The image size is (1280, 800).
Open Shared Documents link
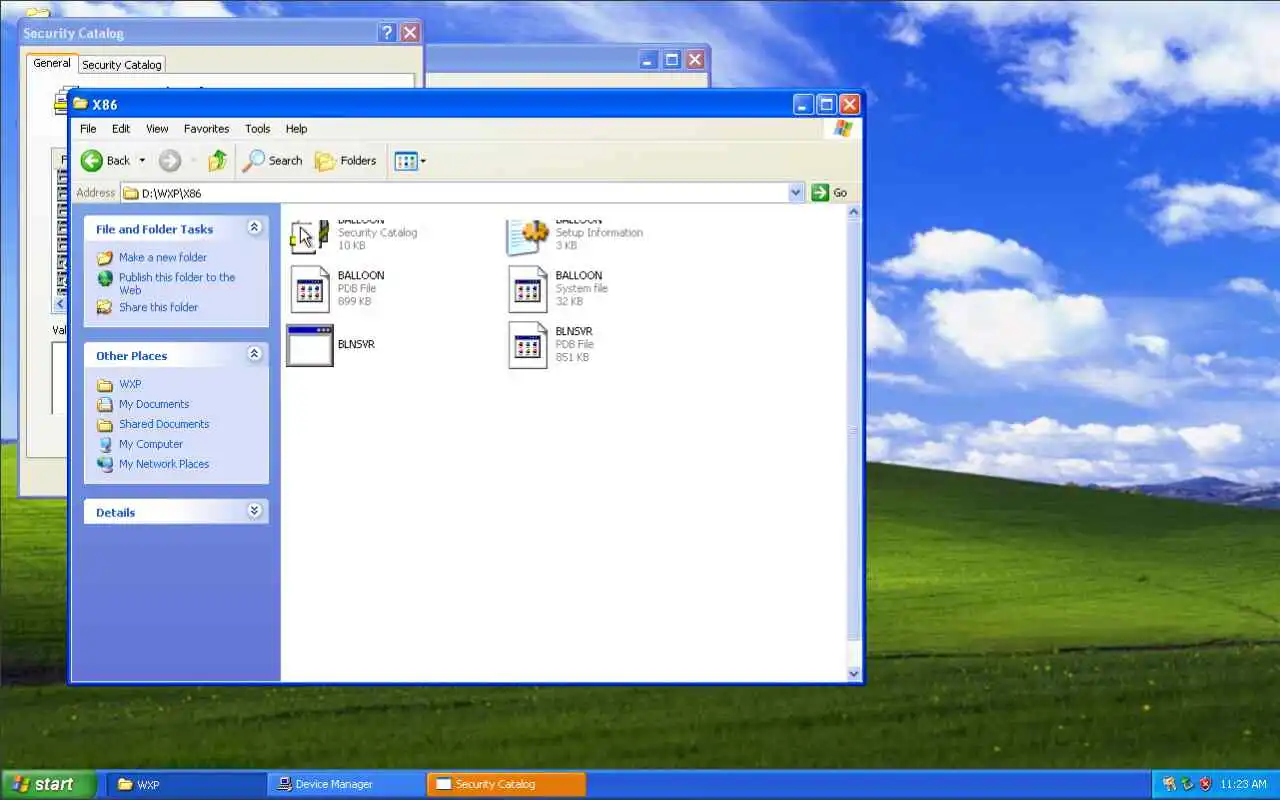point(164,424)
